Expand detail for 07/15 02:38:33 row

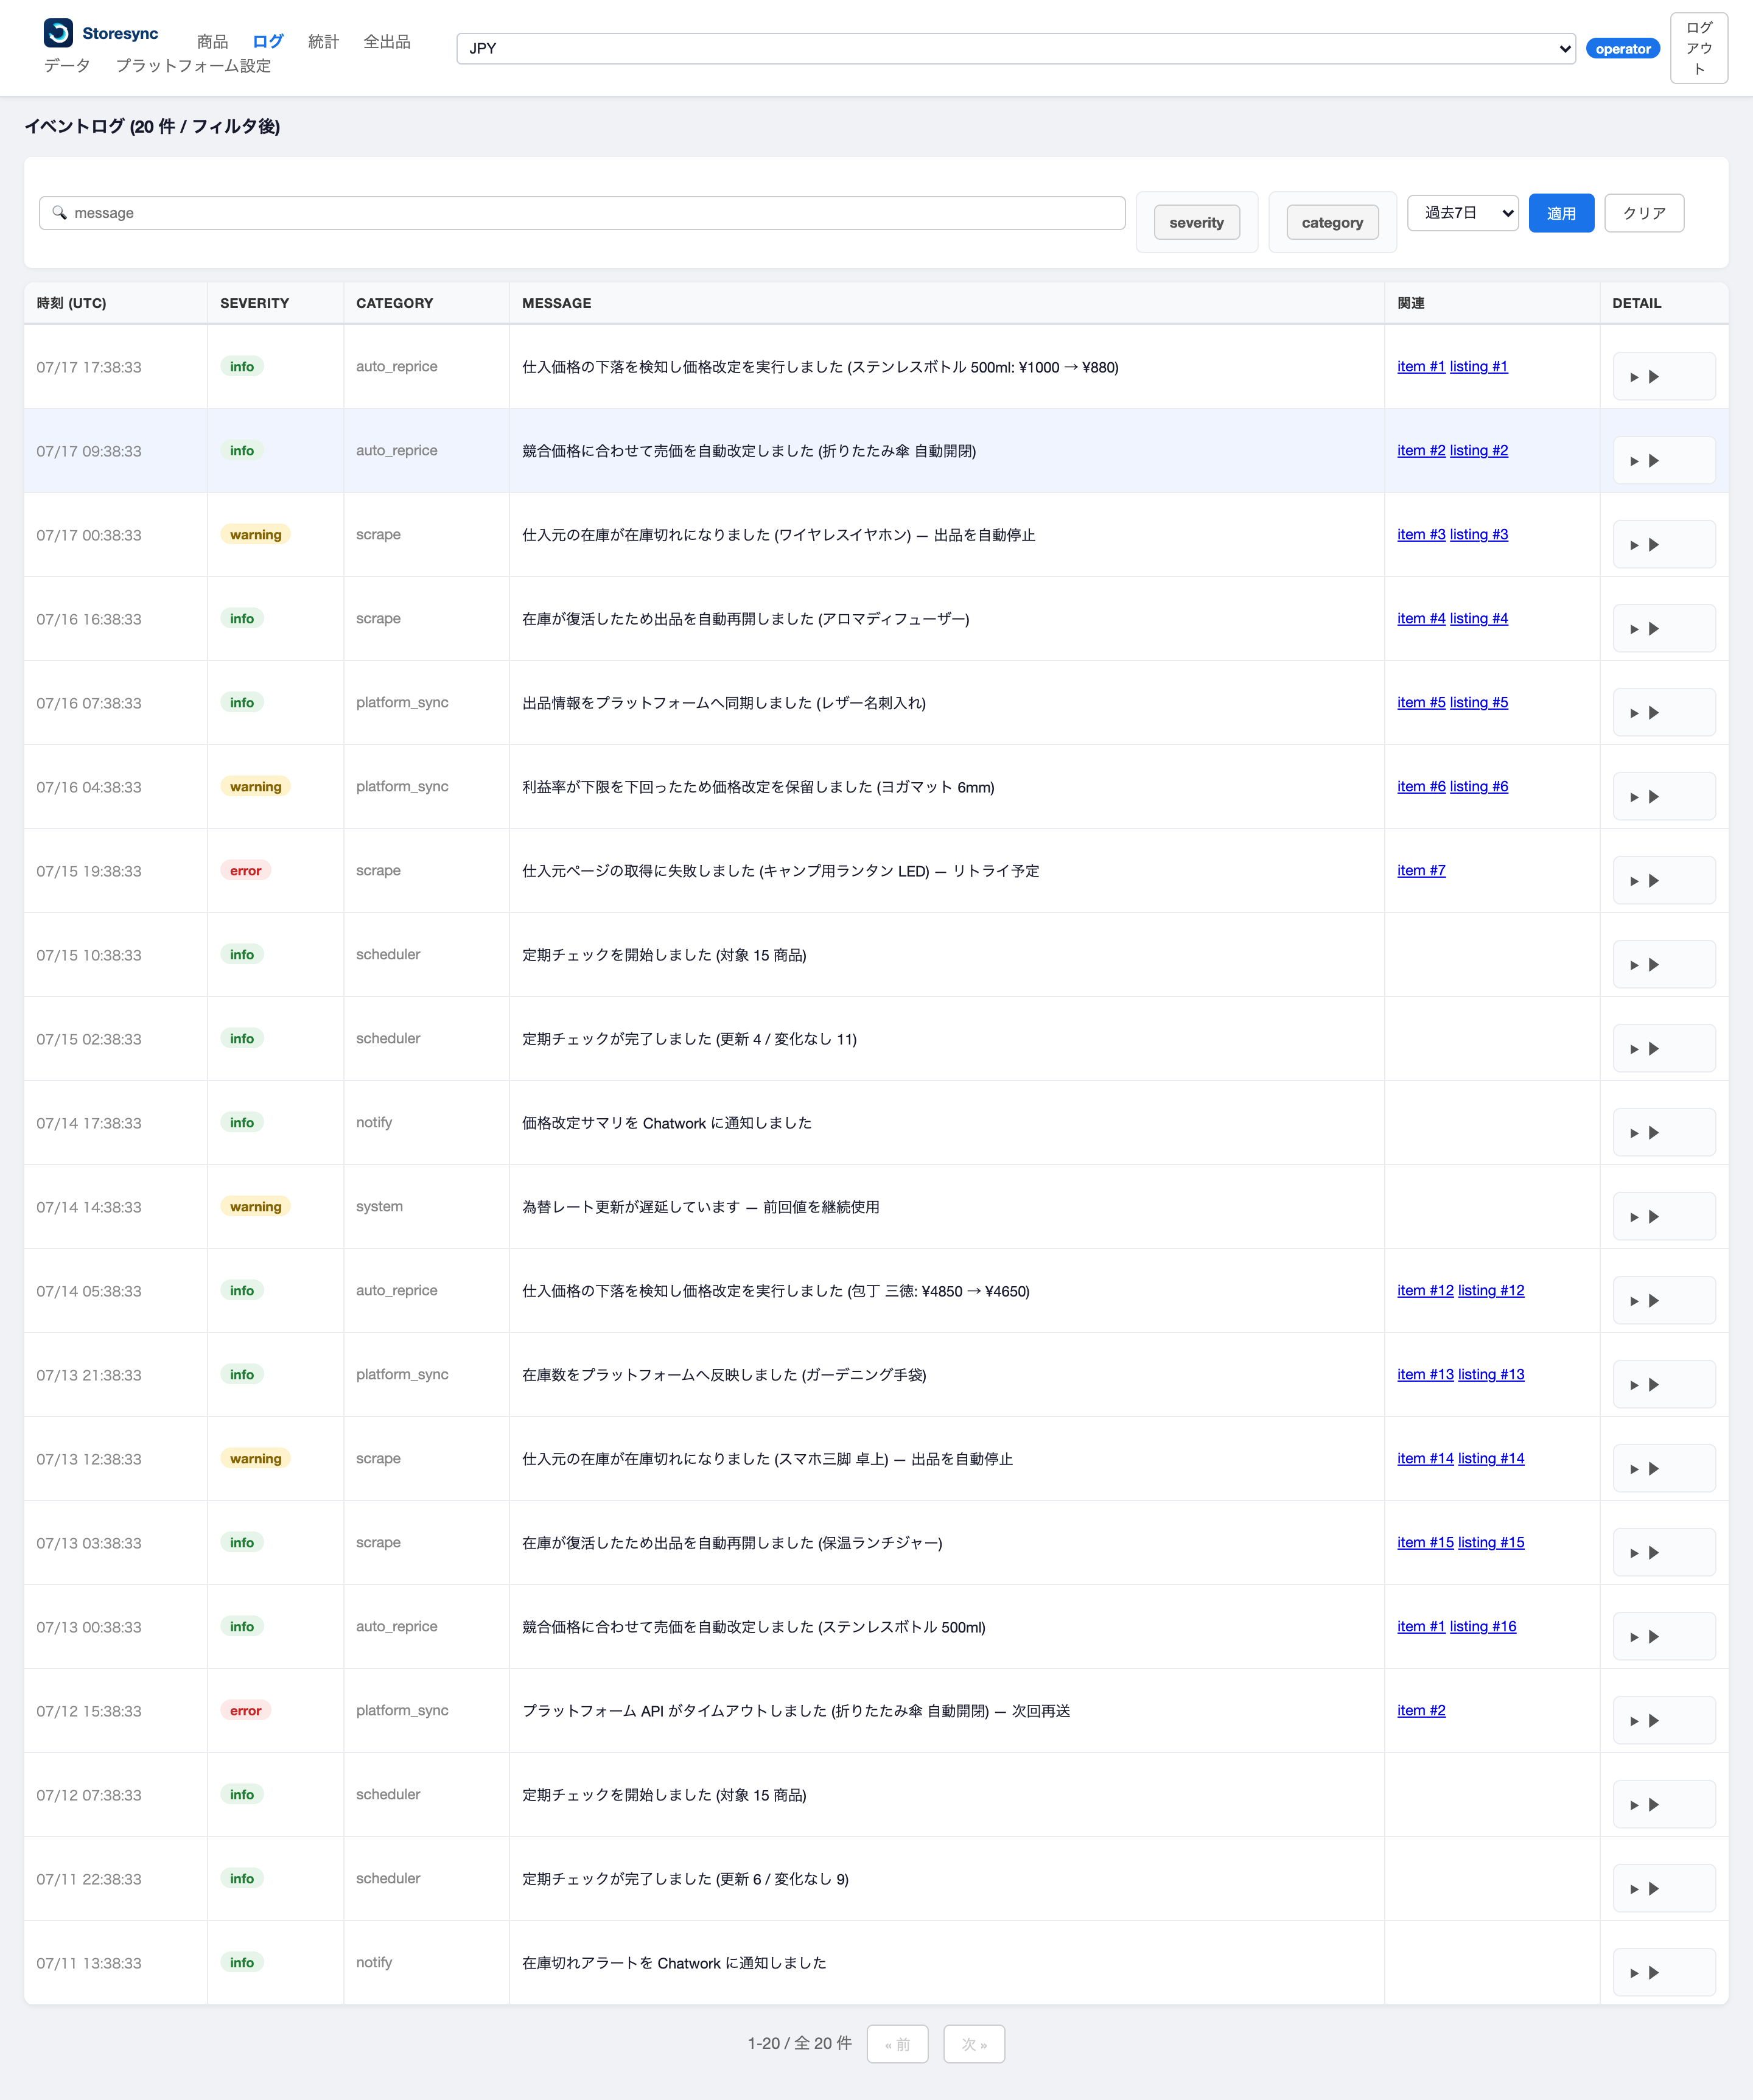[1664, 1049]
